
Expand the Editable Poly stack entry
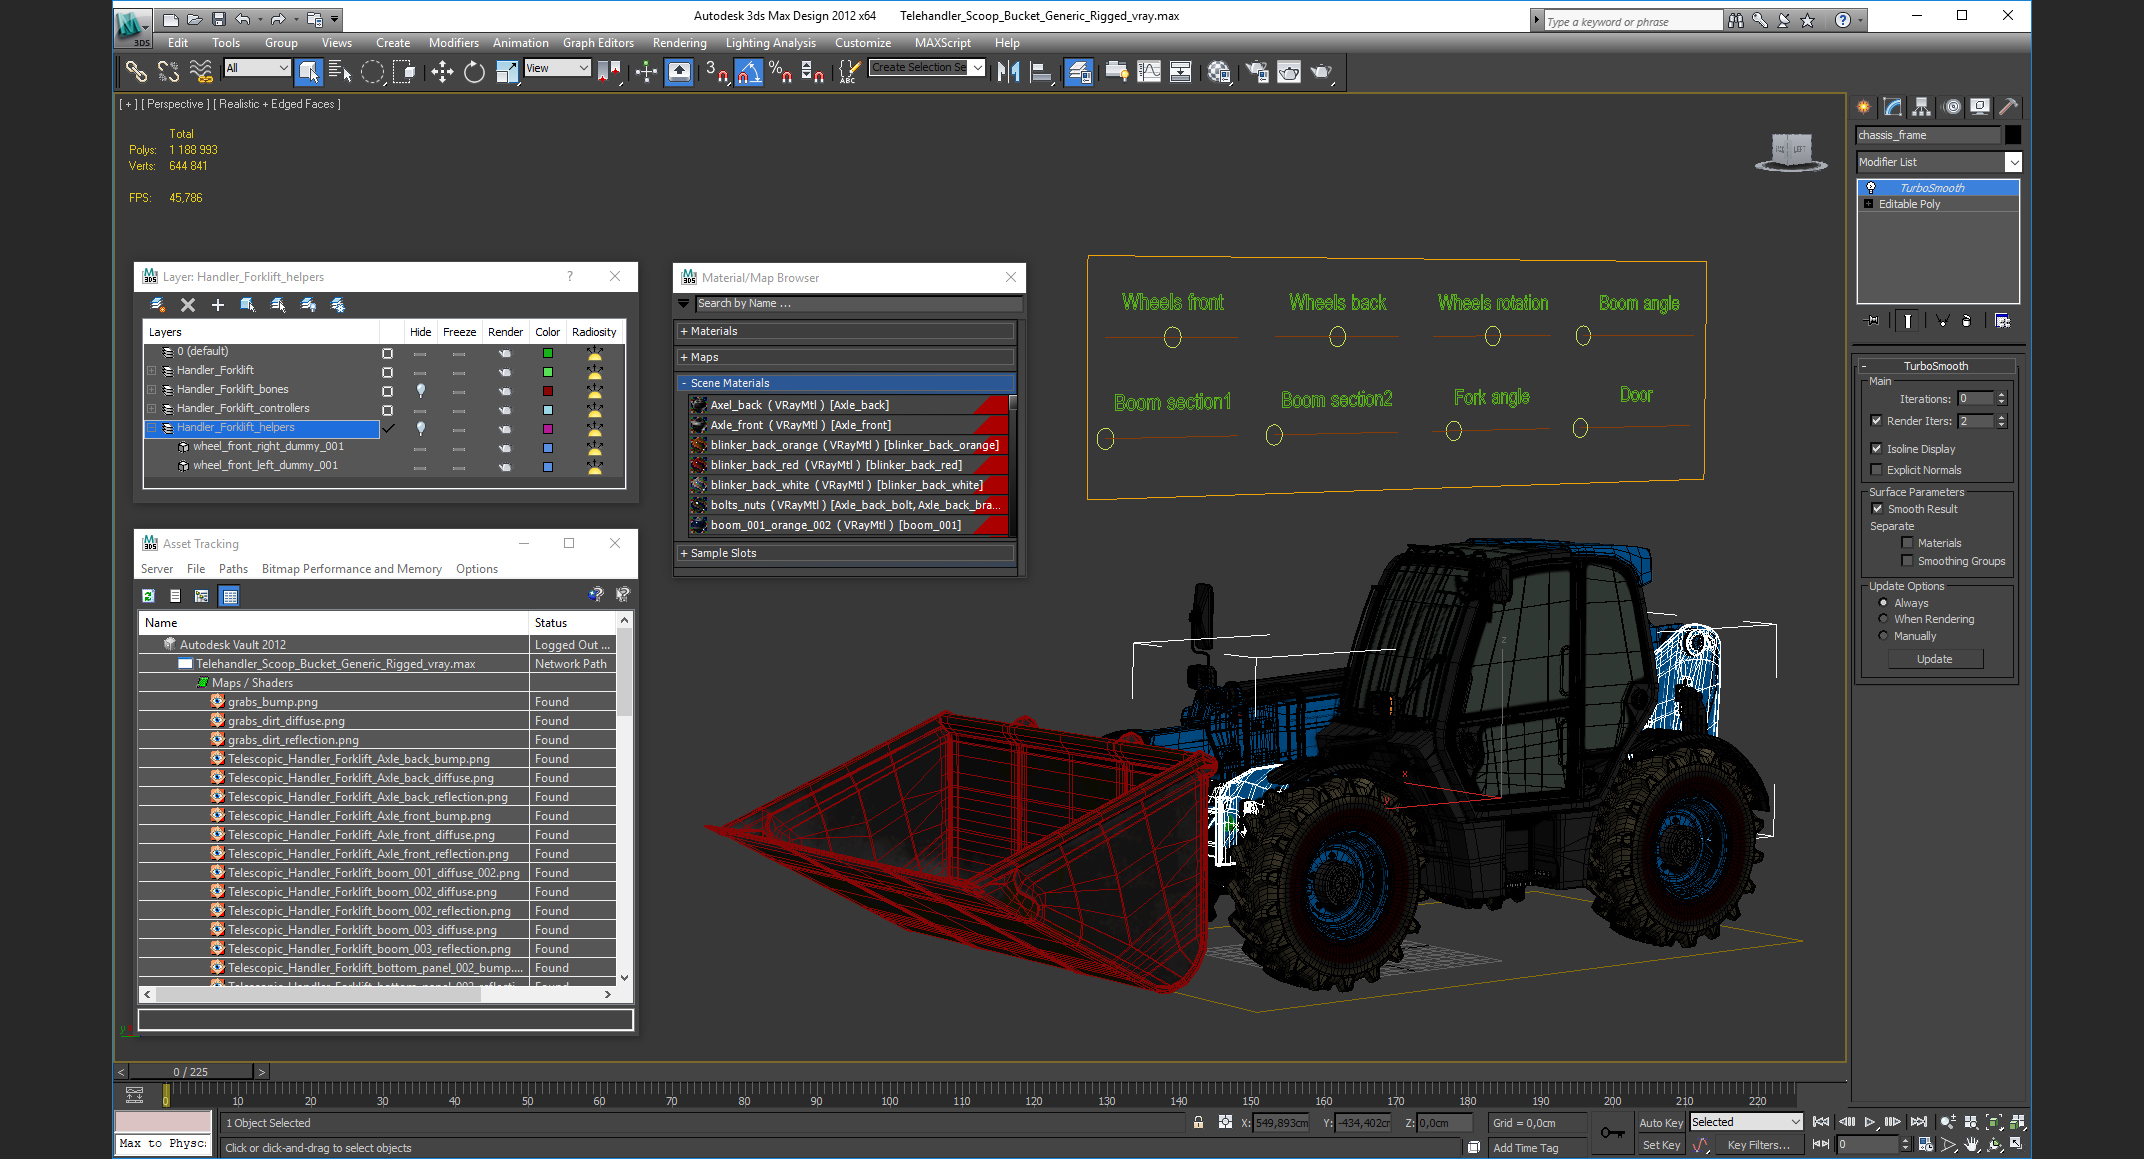(x=1868, y=204)
